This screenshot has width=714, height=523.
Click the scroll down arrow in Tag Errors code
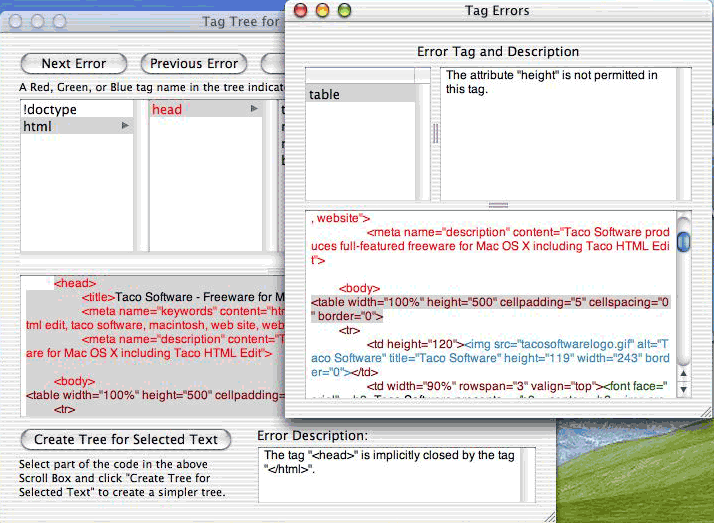[683, 390]
